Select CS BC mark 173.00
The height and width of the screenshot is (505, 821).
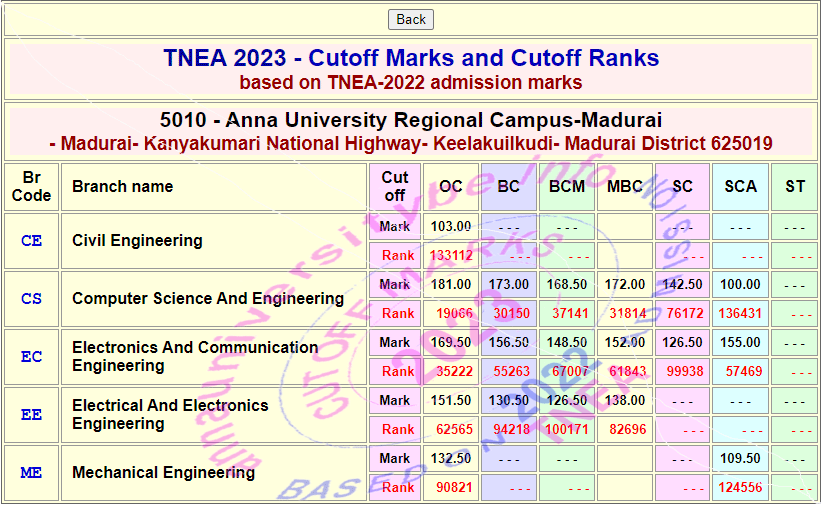pos(509,284)
